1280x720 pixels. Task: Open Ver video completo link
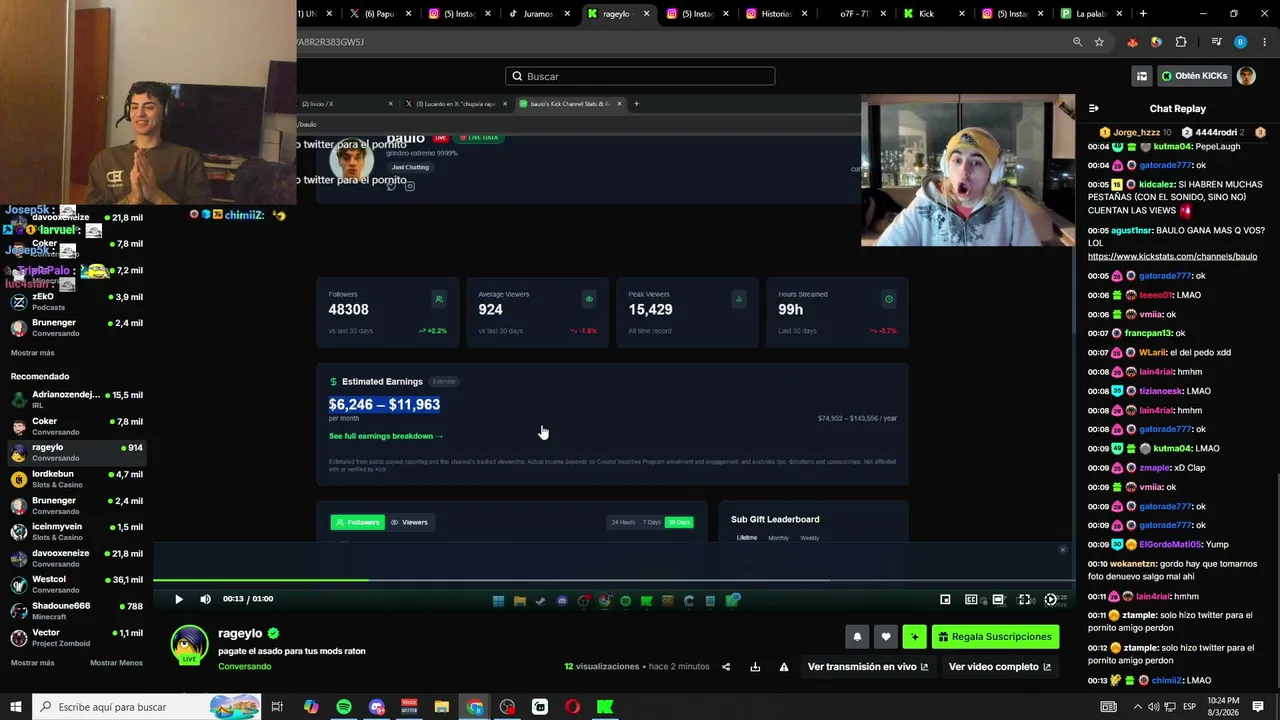(x=1000, y=667)
